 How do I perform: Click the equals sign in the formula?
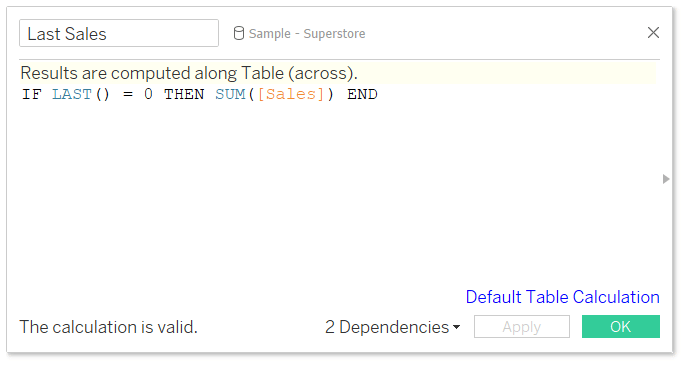pos(128,94)
